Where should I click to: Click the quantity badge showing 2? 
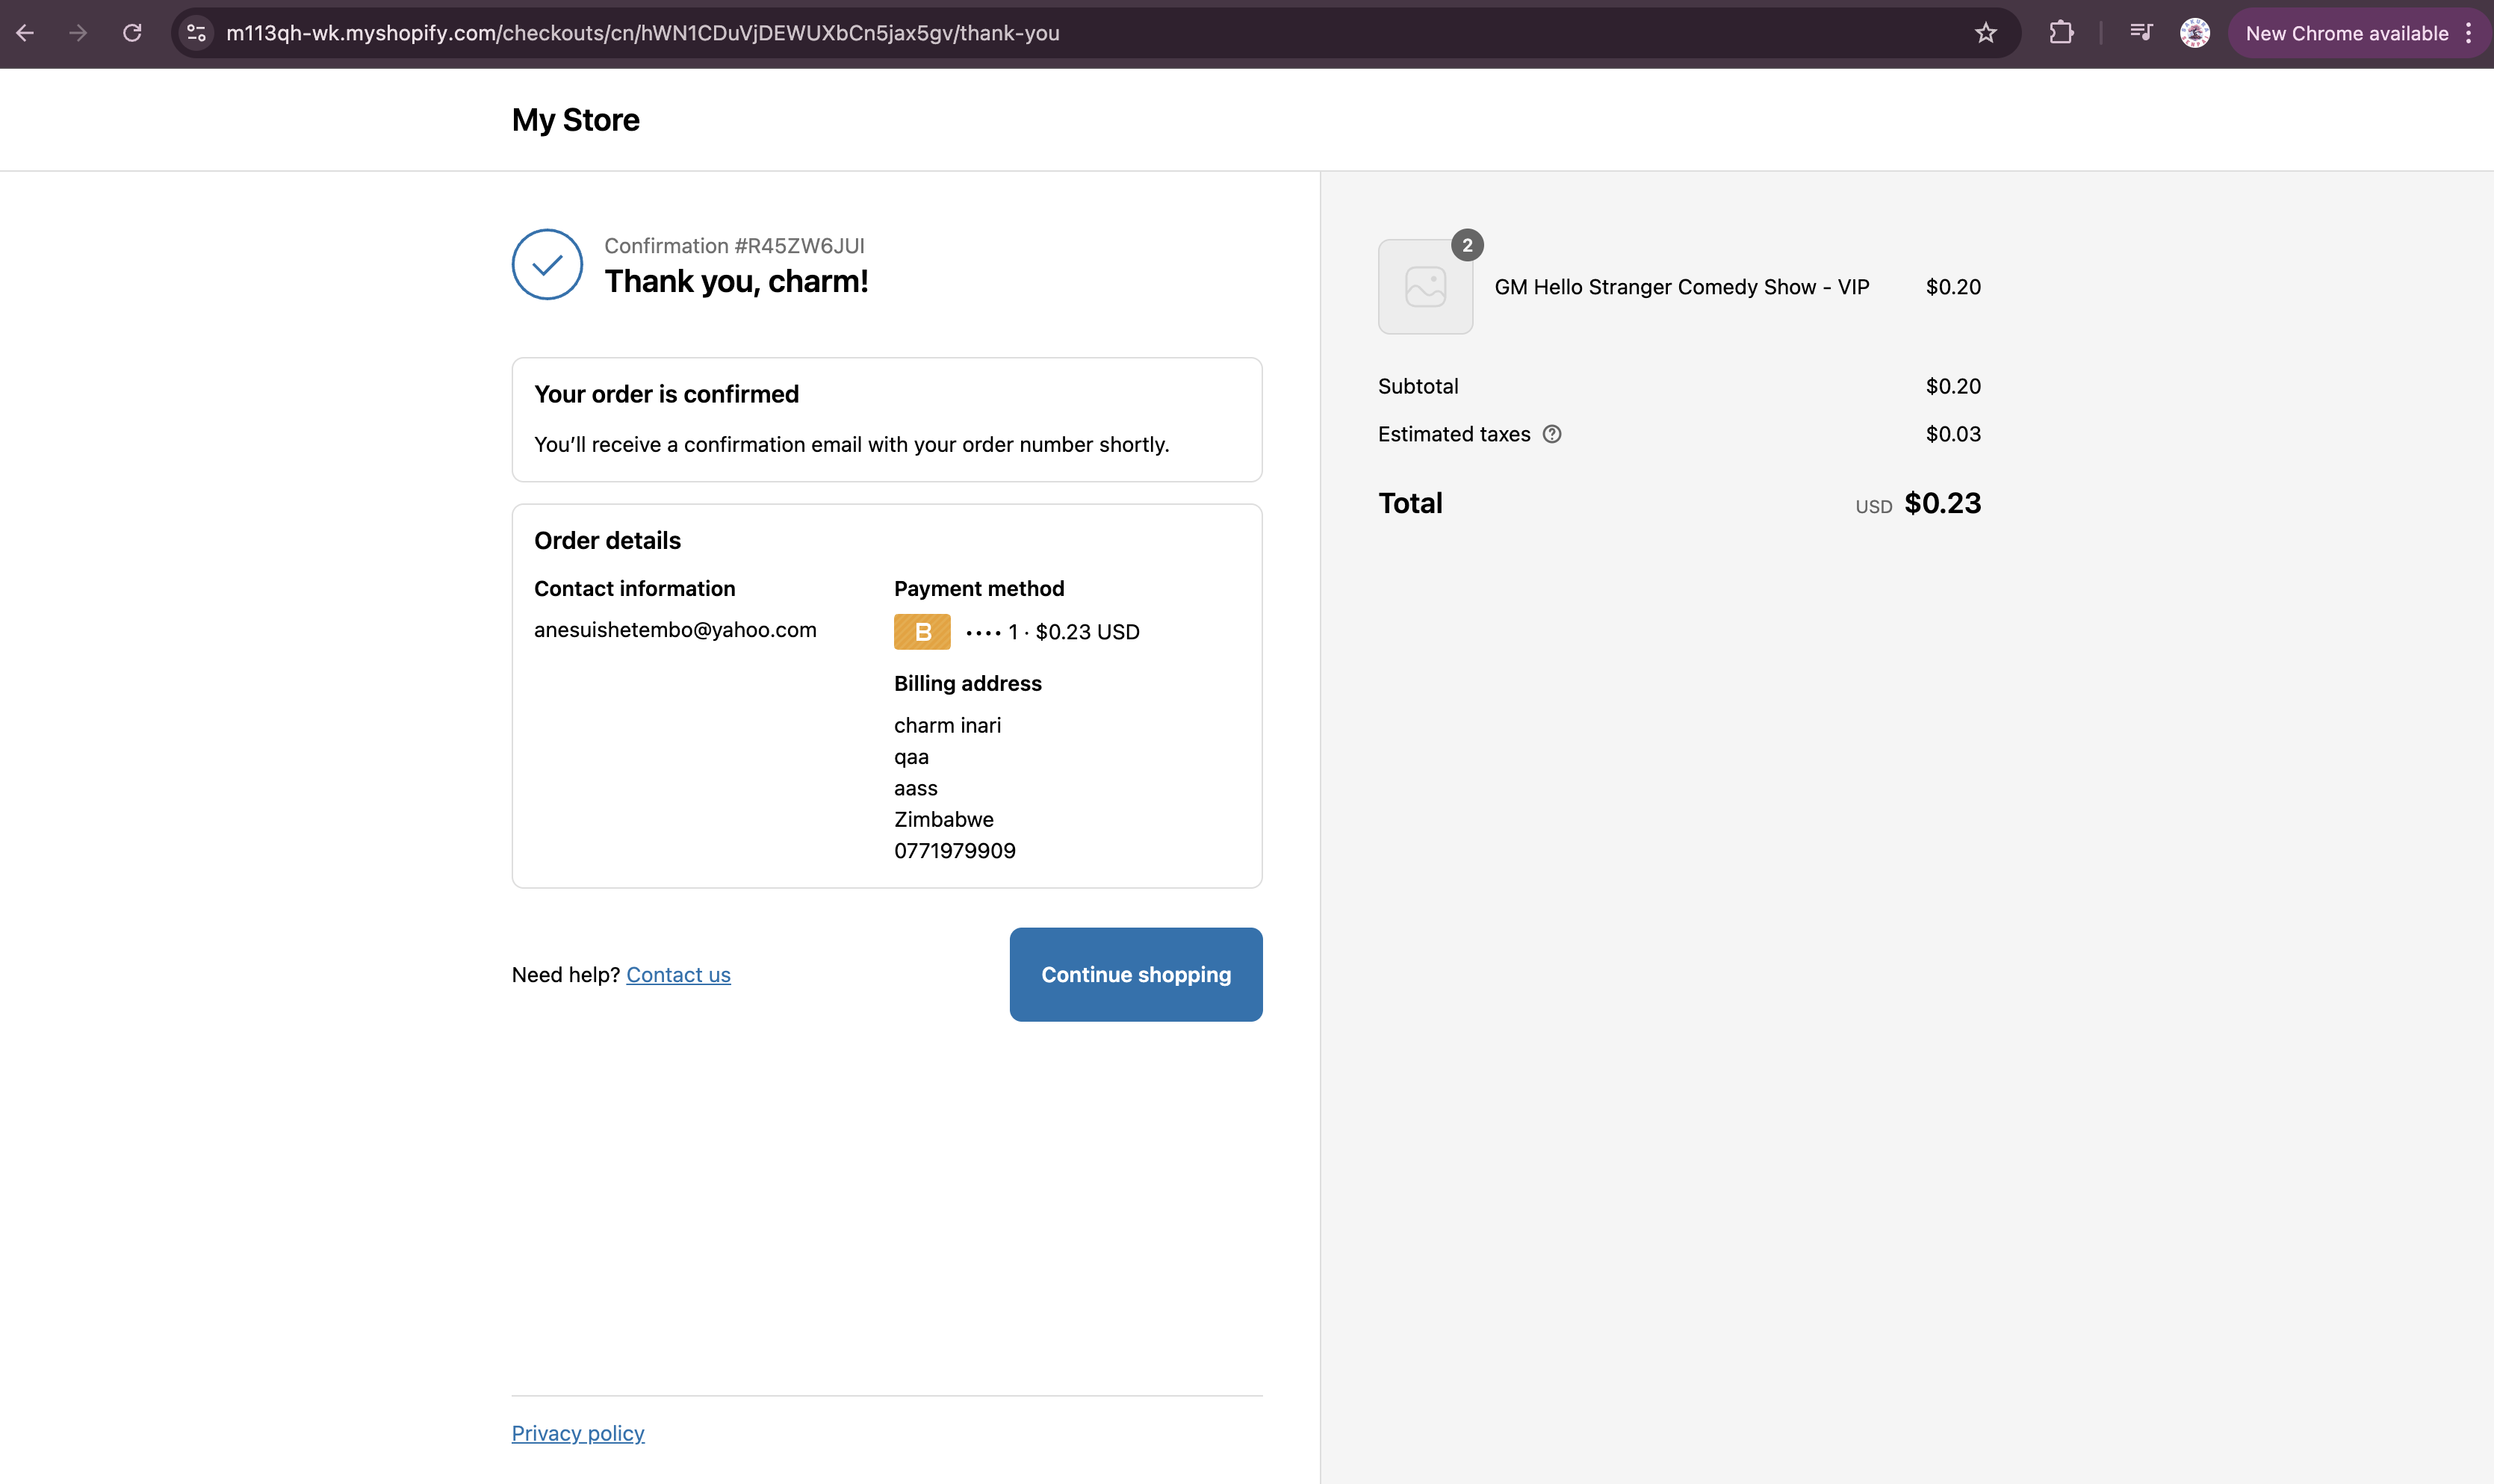tap(1467, 245)
